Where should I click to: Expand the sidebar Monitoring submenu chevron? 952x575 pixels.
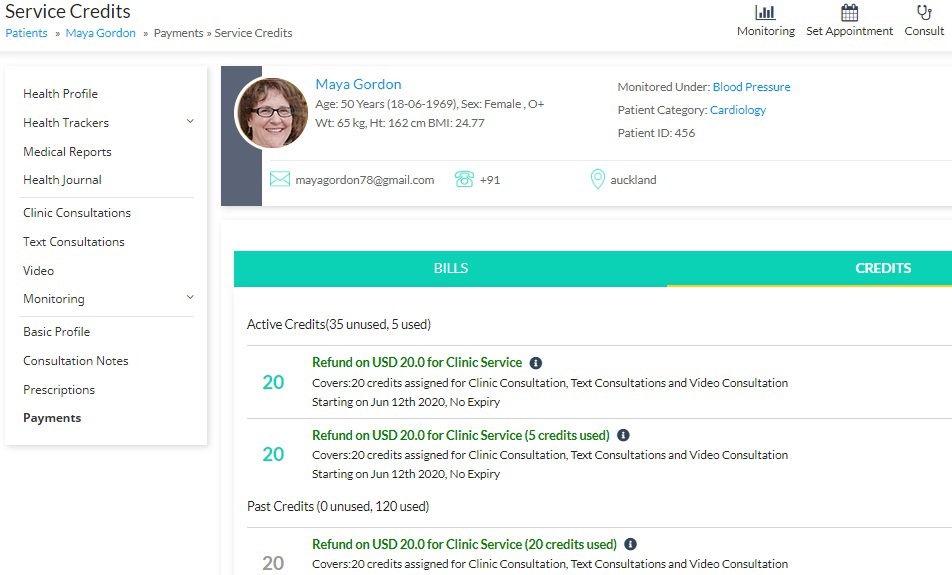pyautogui.click(x=190, y=298)
